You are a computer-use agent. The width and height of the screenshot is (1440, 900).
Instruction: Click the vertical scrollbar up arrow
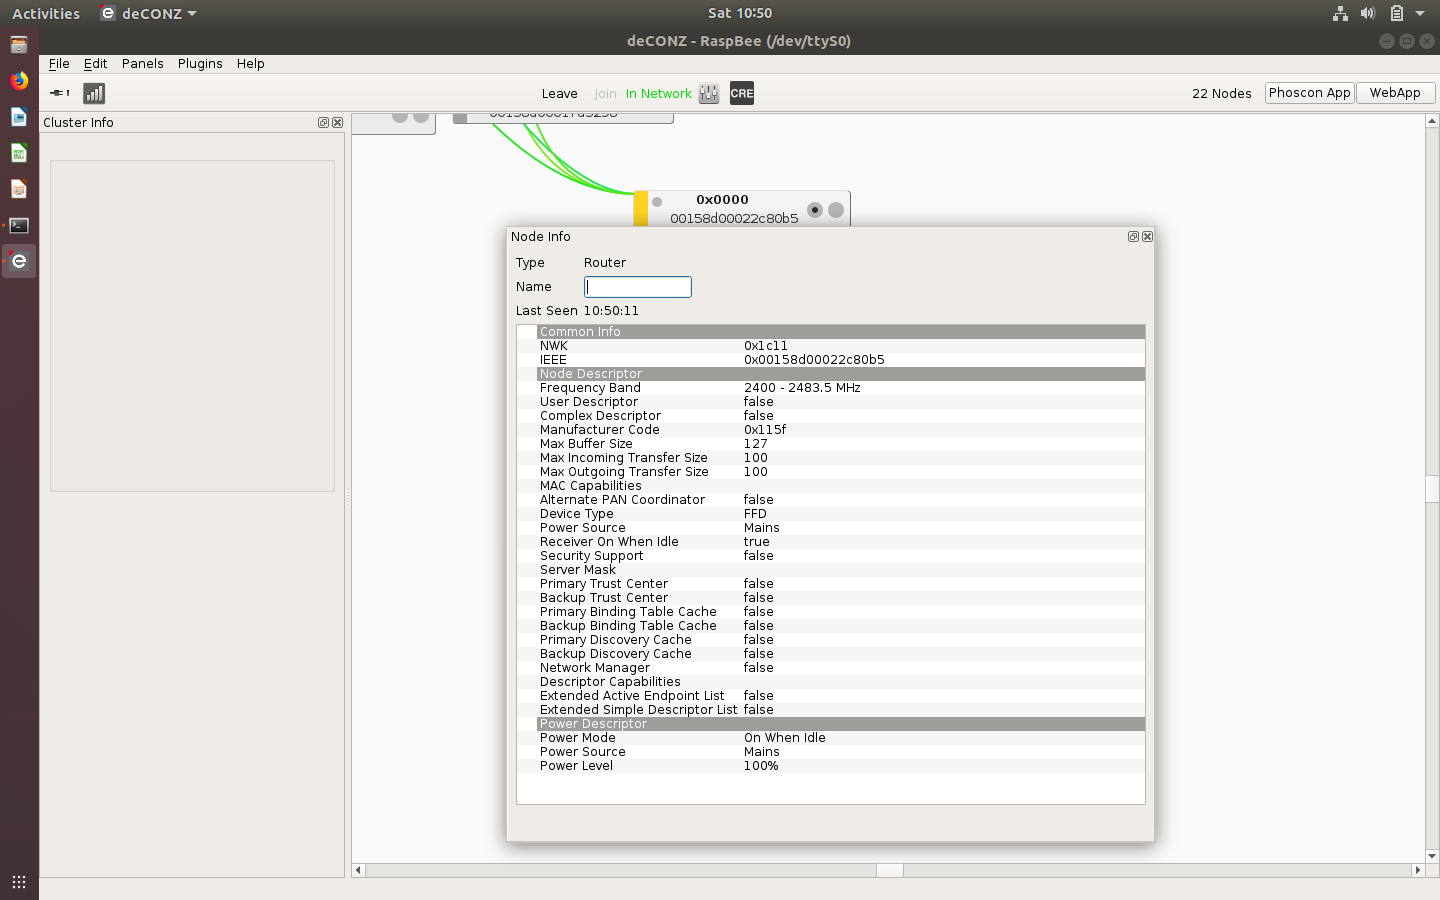[1432, 121]
